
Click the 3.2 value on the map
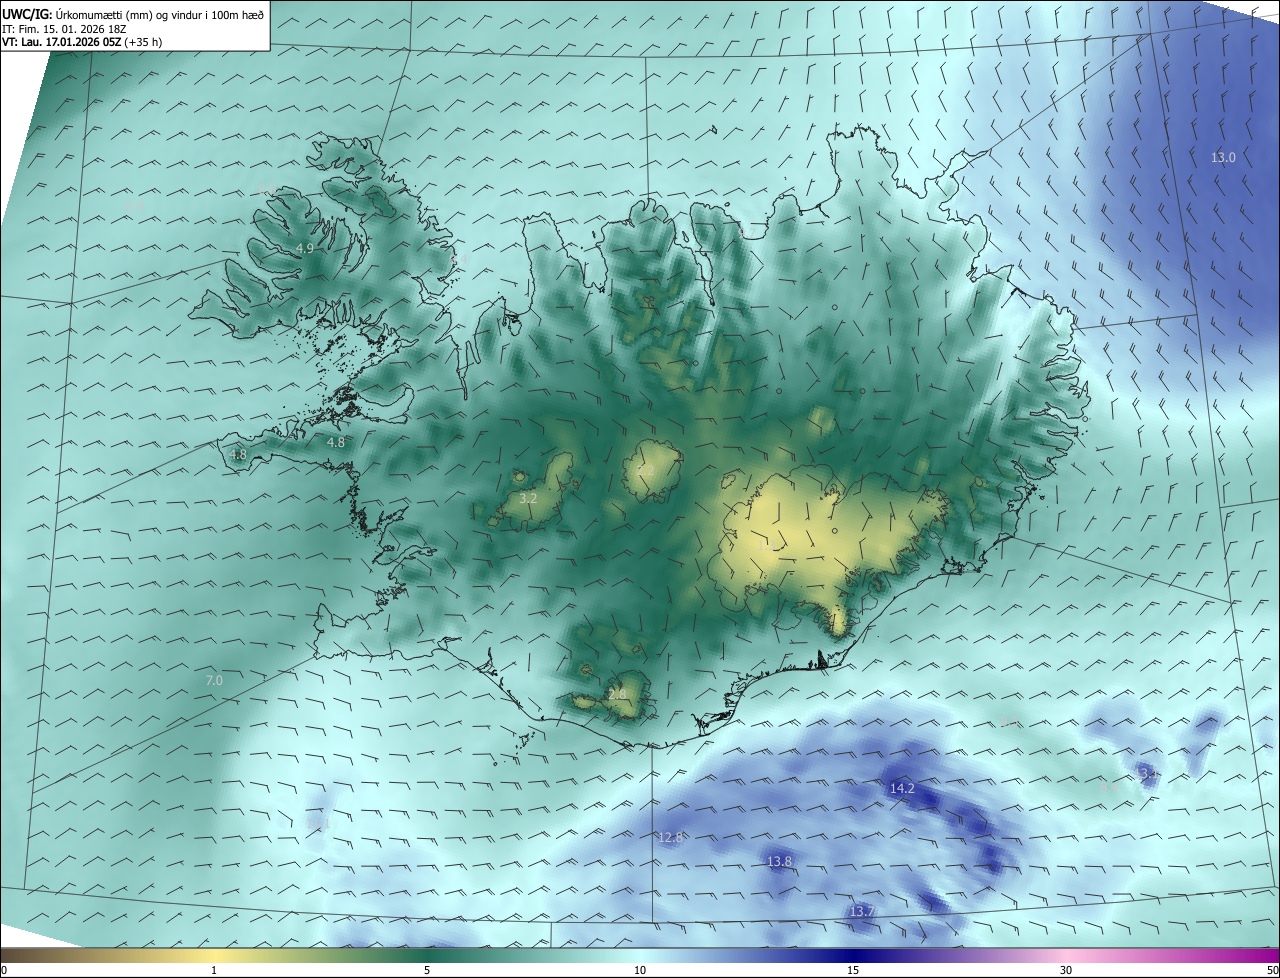(x=529, y=498)
